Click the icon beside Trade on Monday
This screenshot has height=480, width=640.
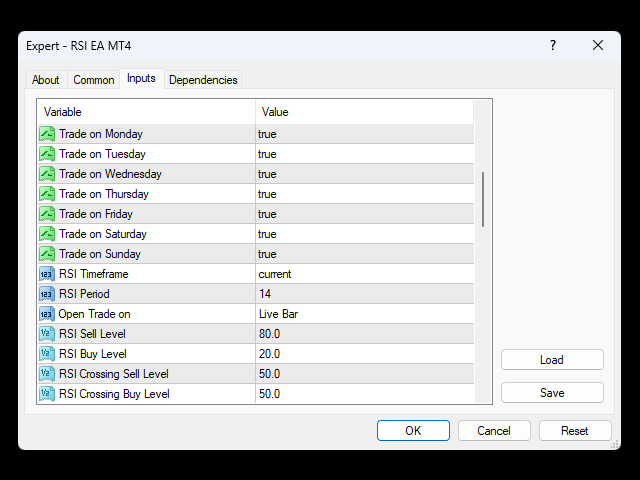click(x=47, y=134)
